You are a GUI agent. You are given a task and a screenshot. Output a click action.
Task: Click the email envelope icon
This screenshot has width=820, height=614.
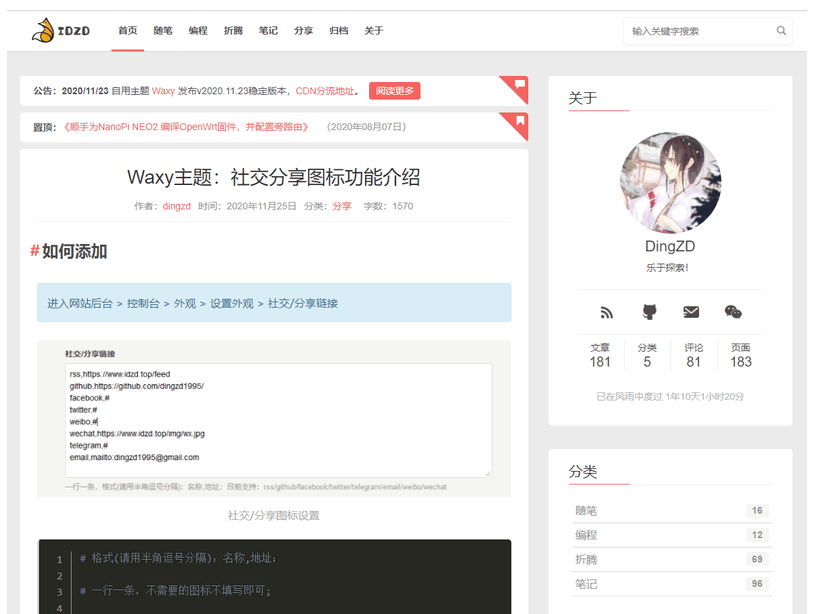[691, 312]
